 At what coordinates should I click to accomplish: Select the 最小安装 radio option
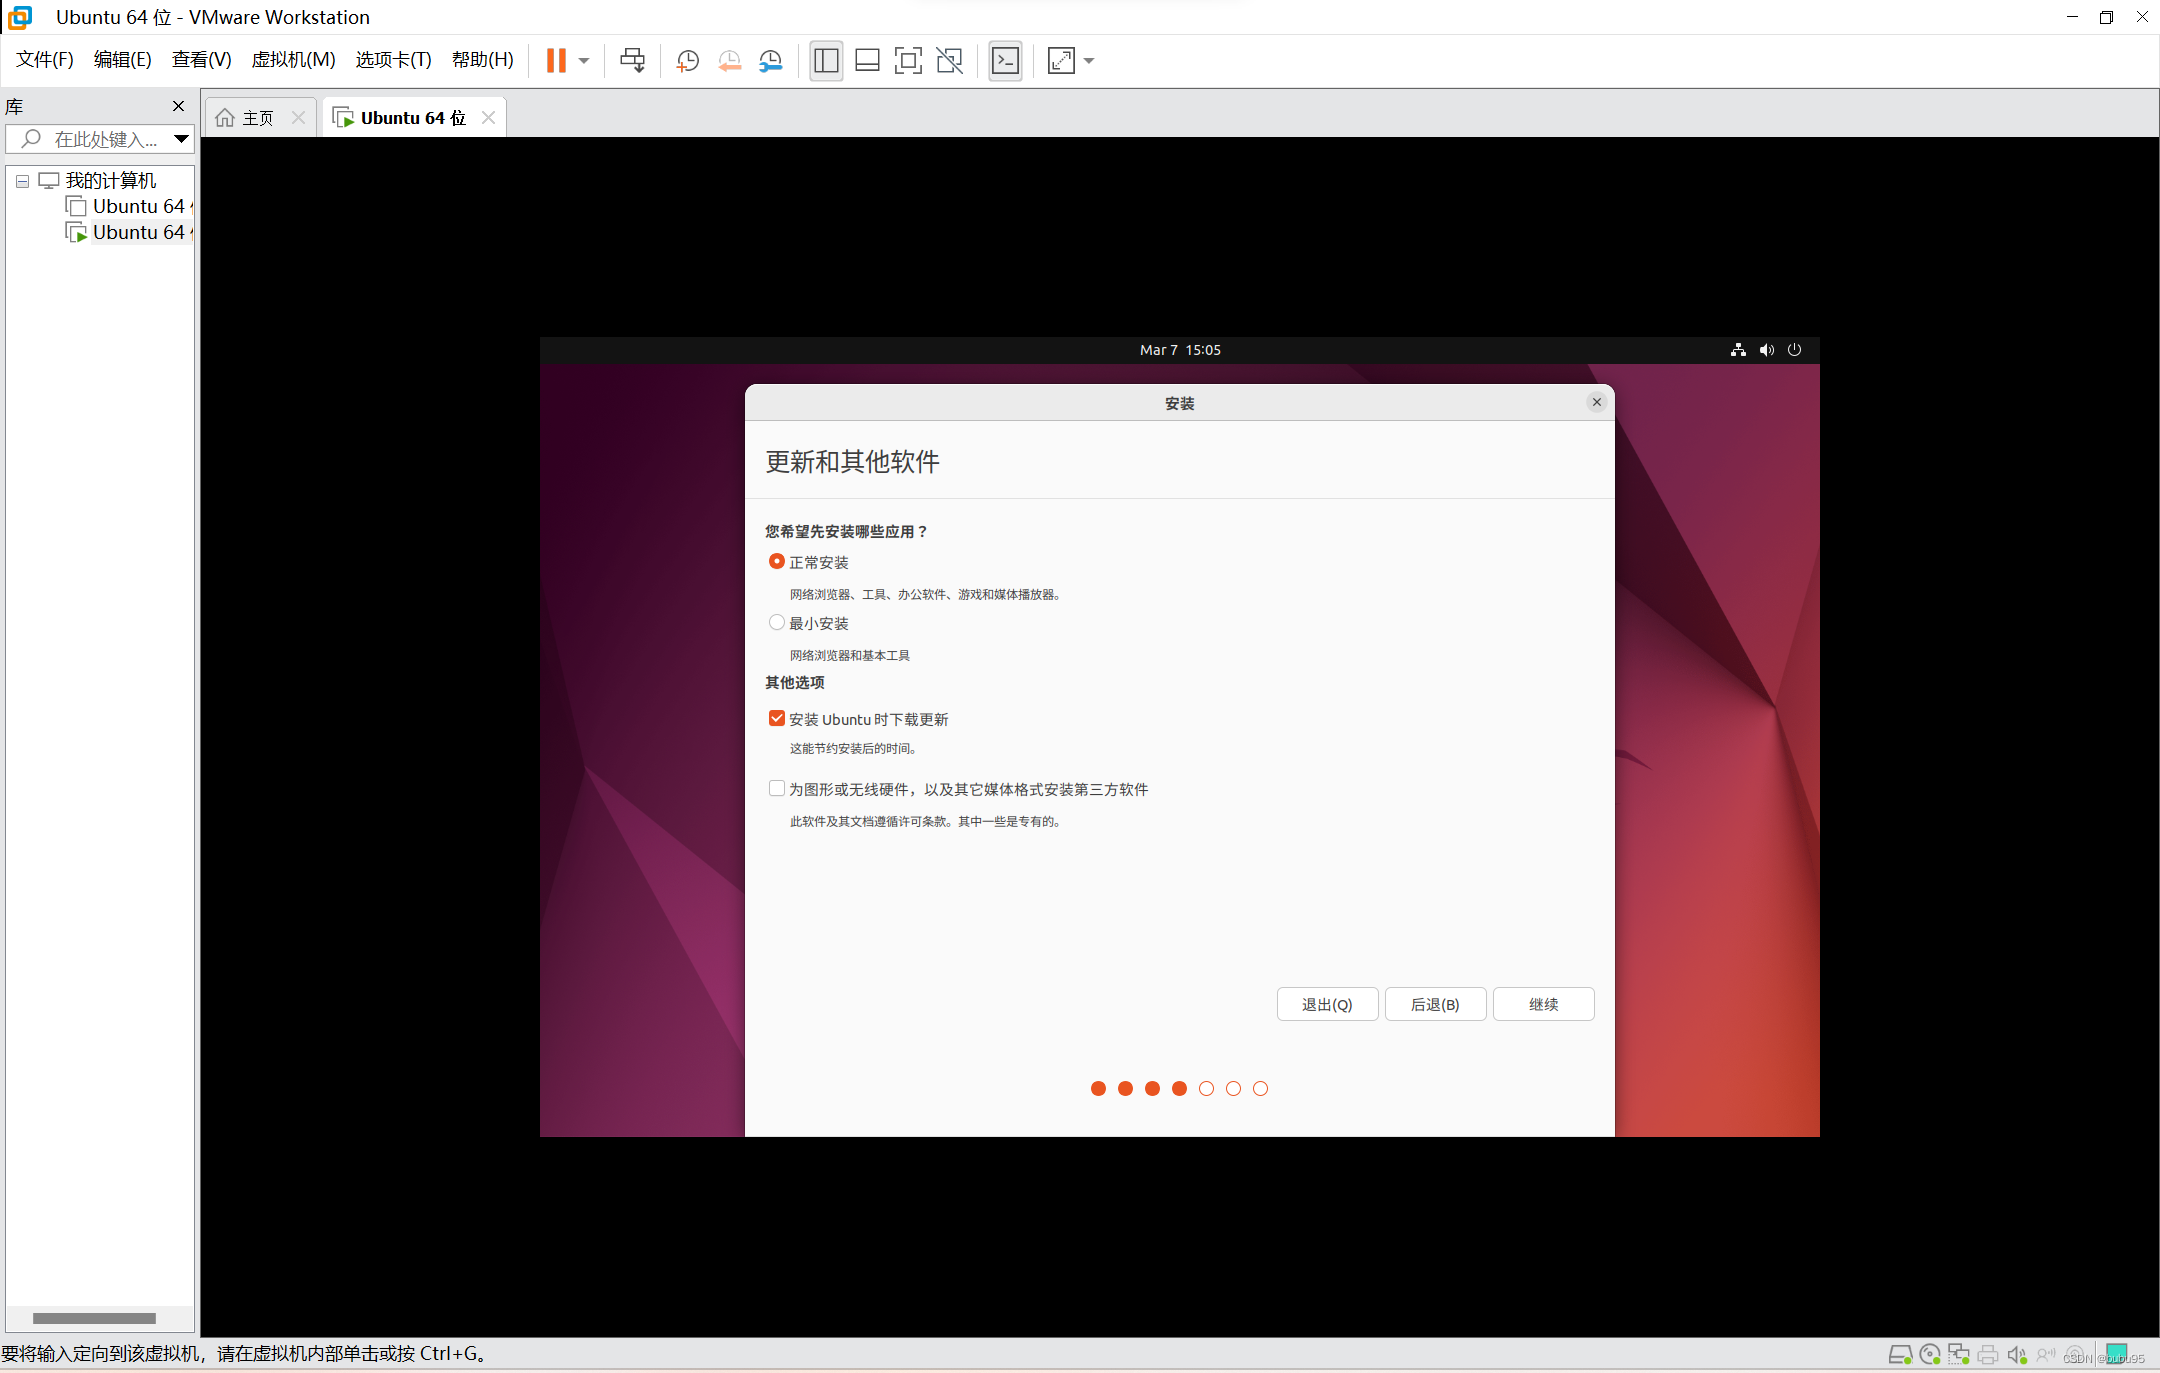[x=776, y=623]
